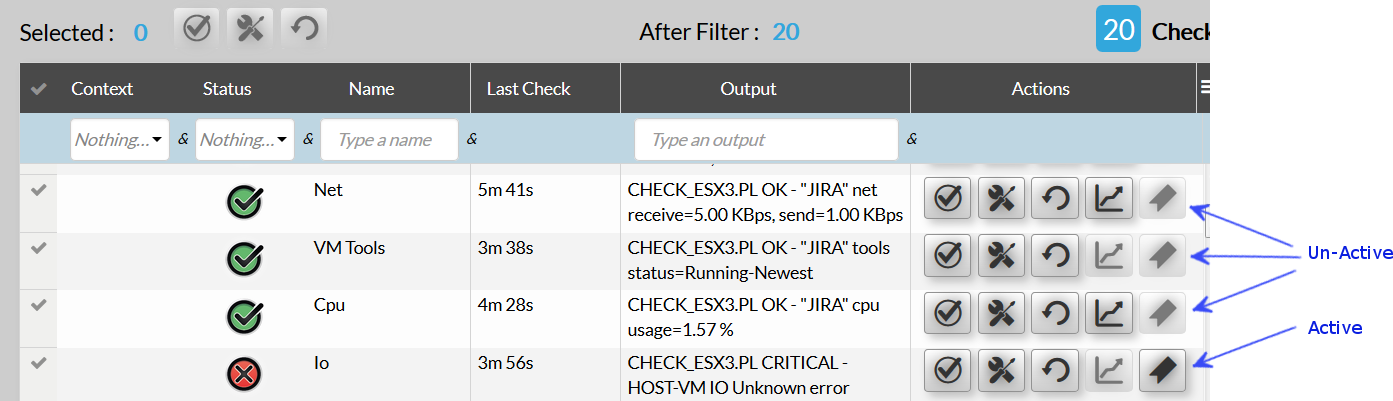Screen dimensions: 1393x401
Task: Click the 'Type a name' filter field
Action: (x=389, y=140)
